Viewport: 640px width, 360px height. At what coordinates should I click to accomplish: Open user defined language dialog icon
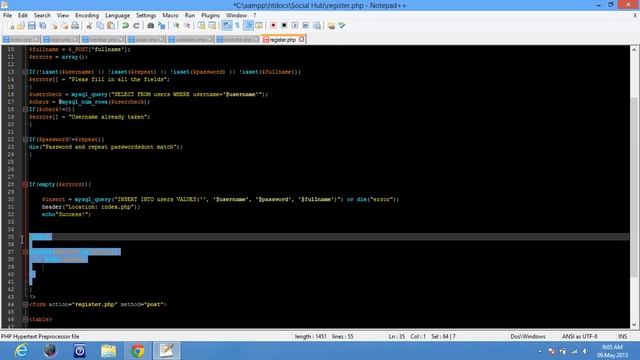click(x=259, y=26)
